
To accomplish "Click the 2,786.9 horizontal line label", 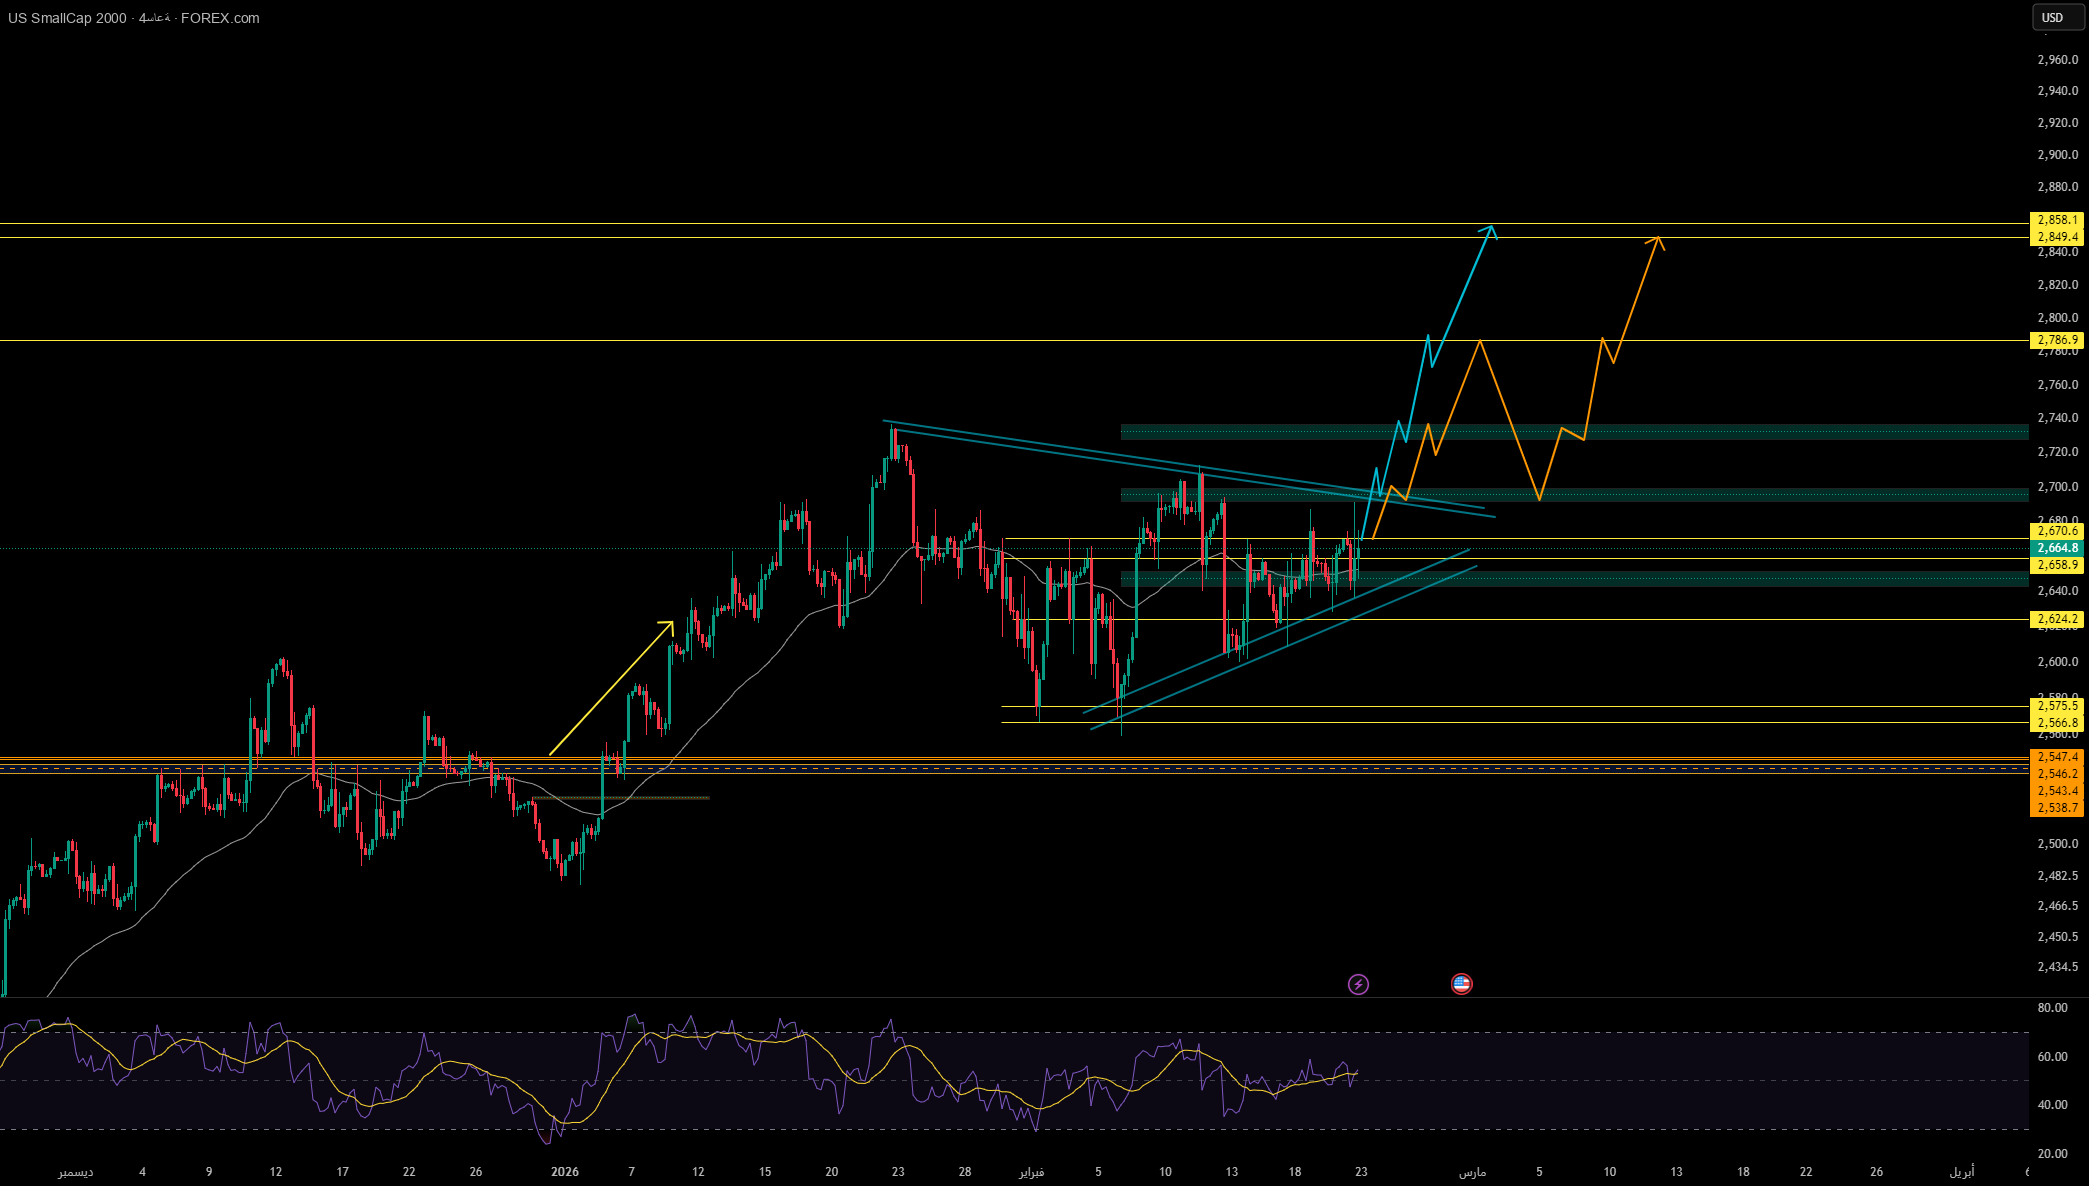I will [x=2056, y=340].
